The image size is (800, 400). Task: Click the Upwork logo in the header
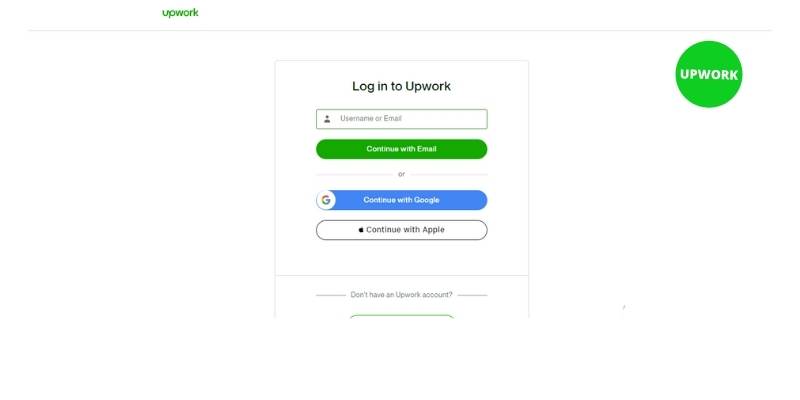(x=180, y=13)
